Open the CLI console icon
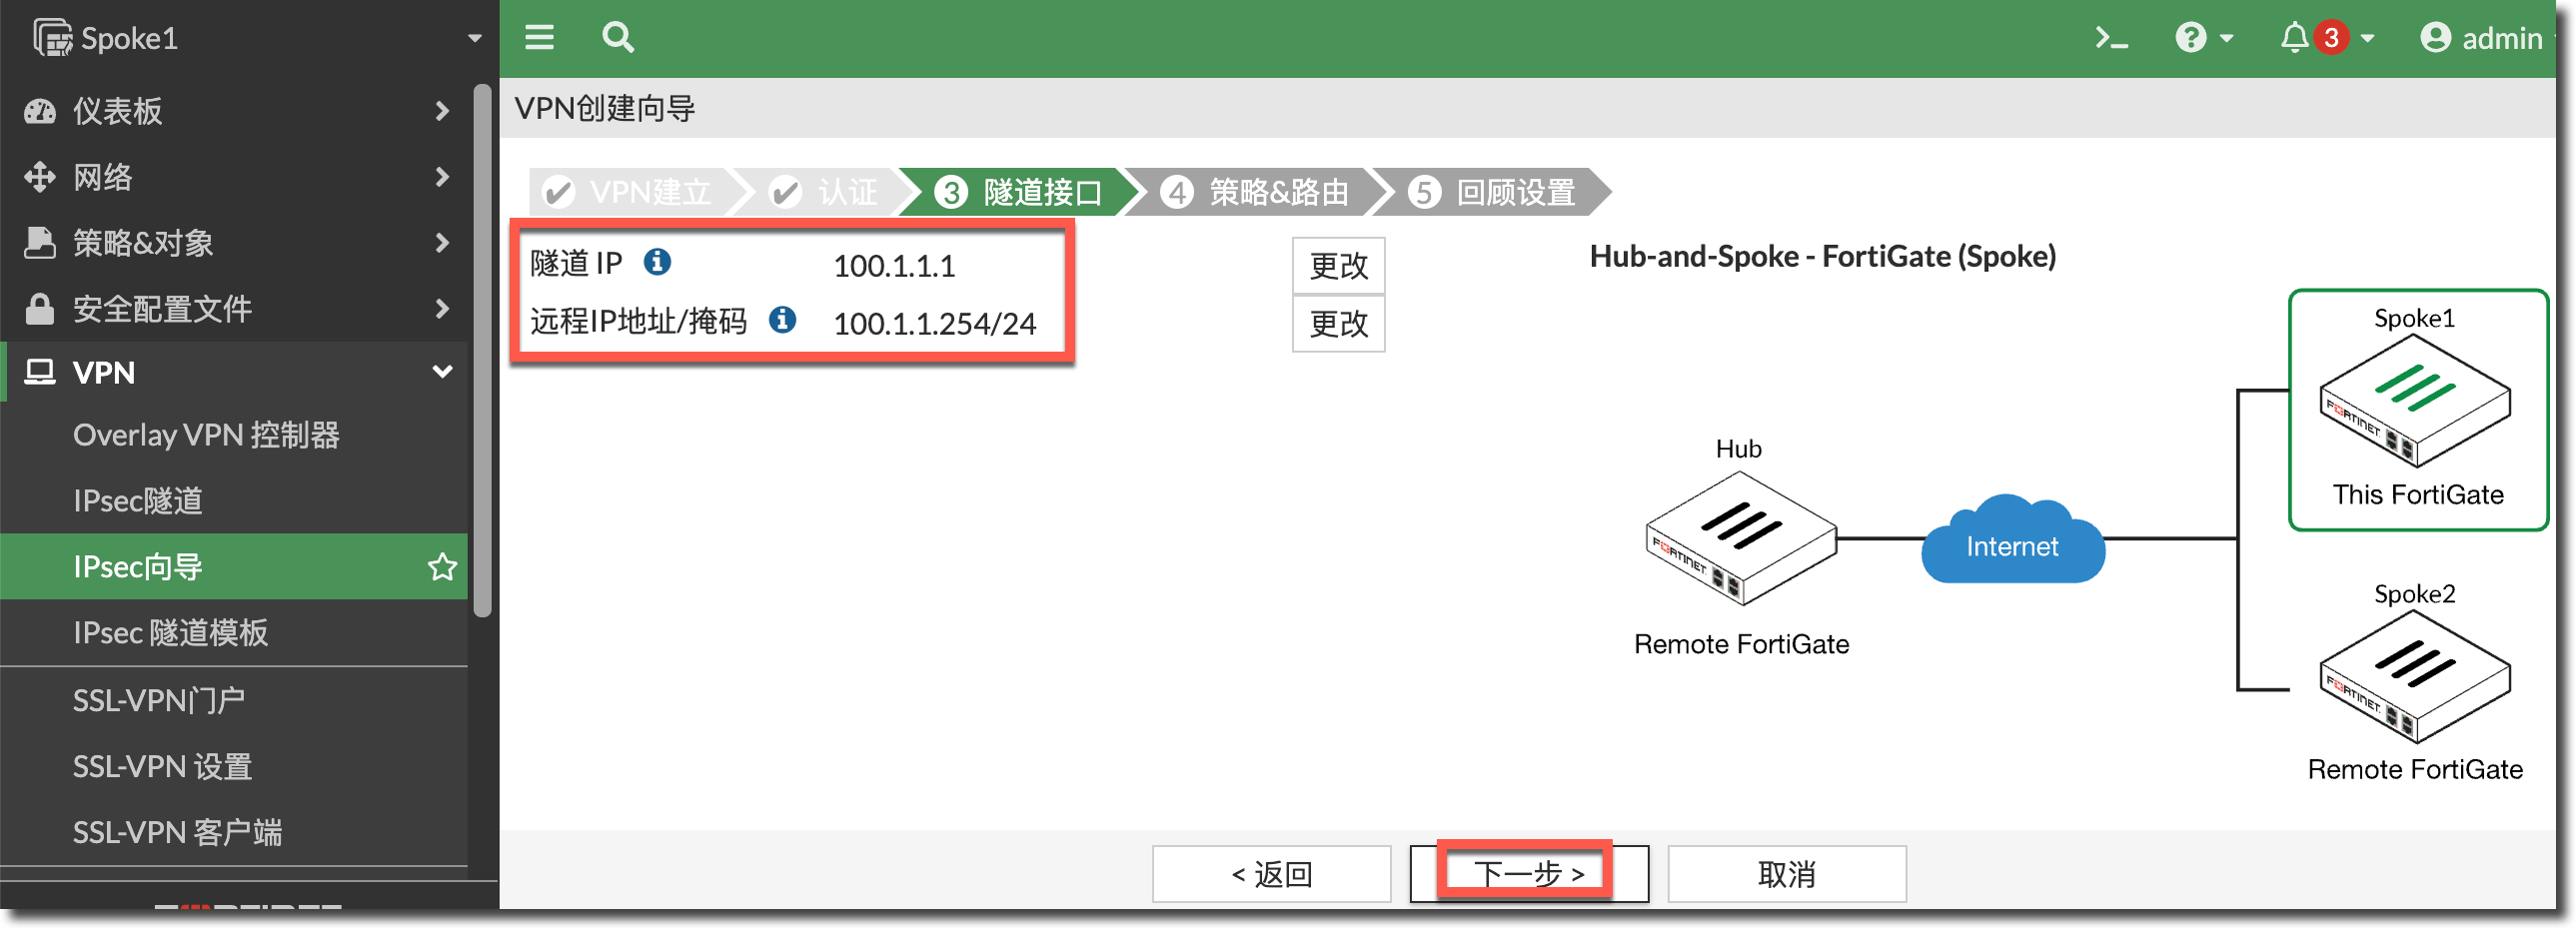Screen dimensions: 2576x929 point(2111,37)
